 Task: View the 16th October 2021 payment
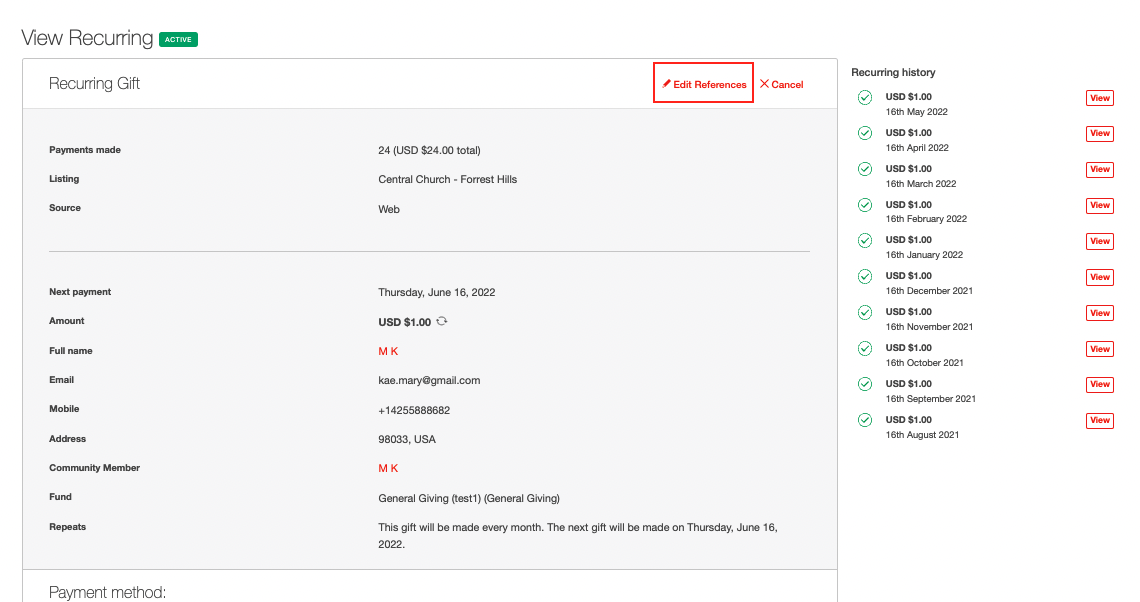click(1099, 348)
